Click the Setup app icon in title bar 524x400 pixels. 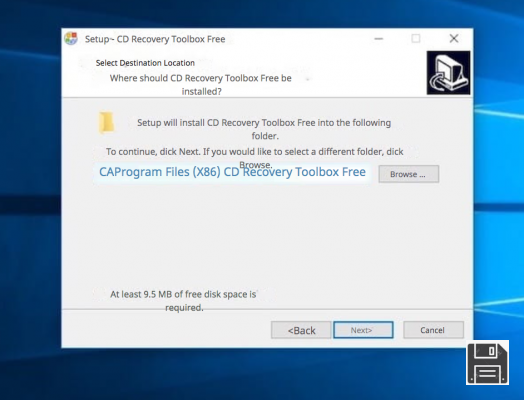coord(71,39)
